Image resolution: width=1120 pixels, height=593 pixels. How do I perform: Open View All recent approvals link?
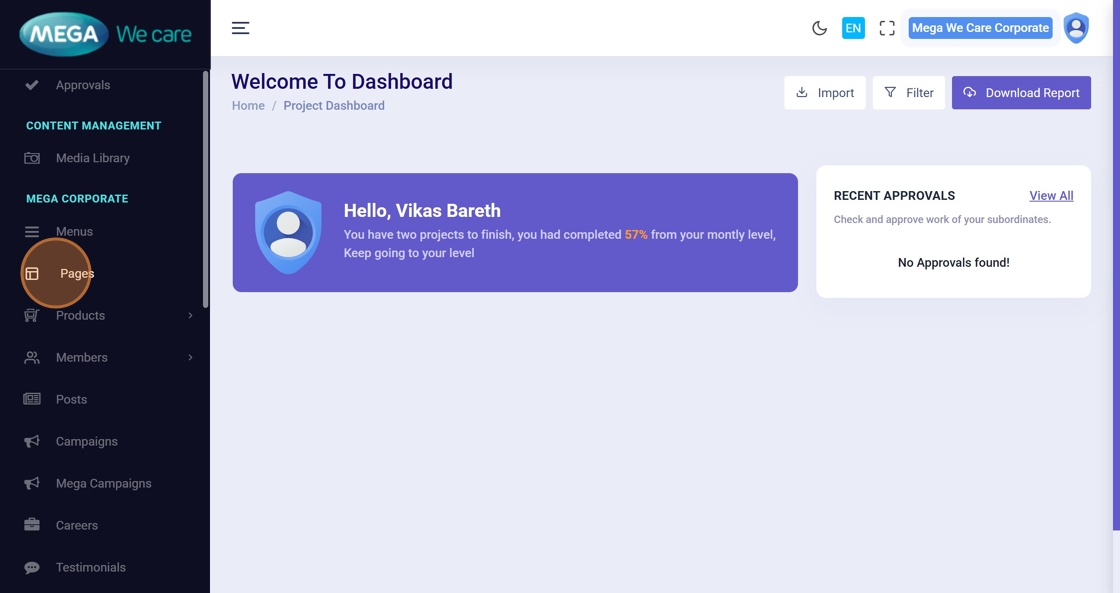pyautogui.click(x=1051, y=196)
